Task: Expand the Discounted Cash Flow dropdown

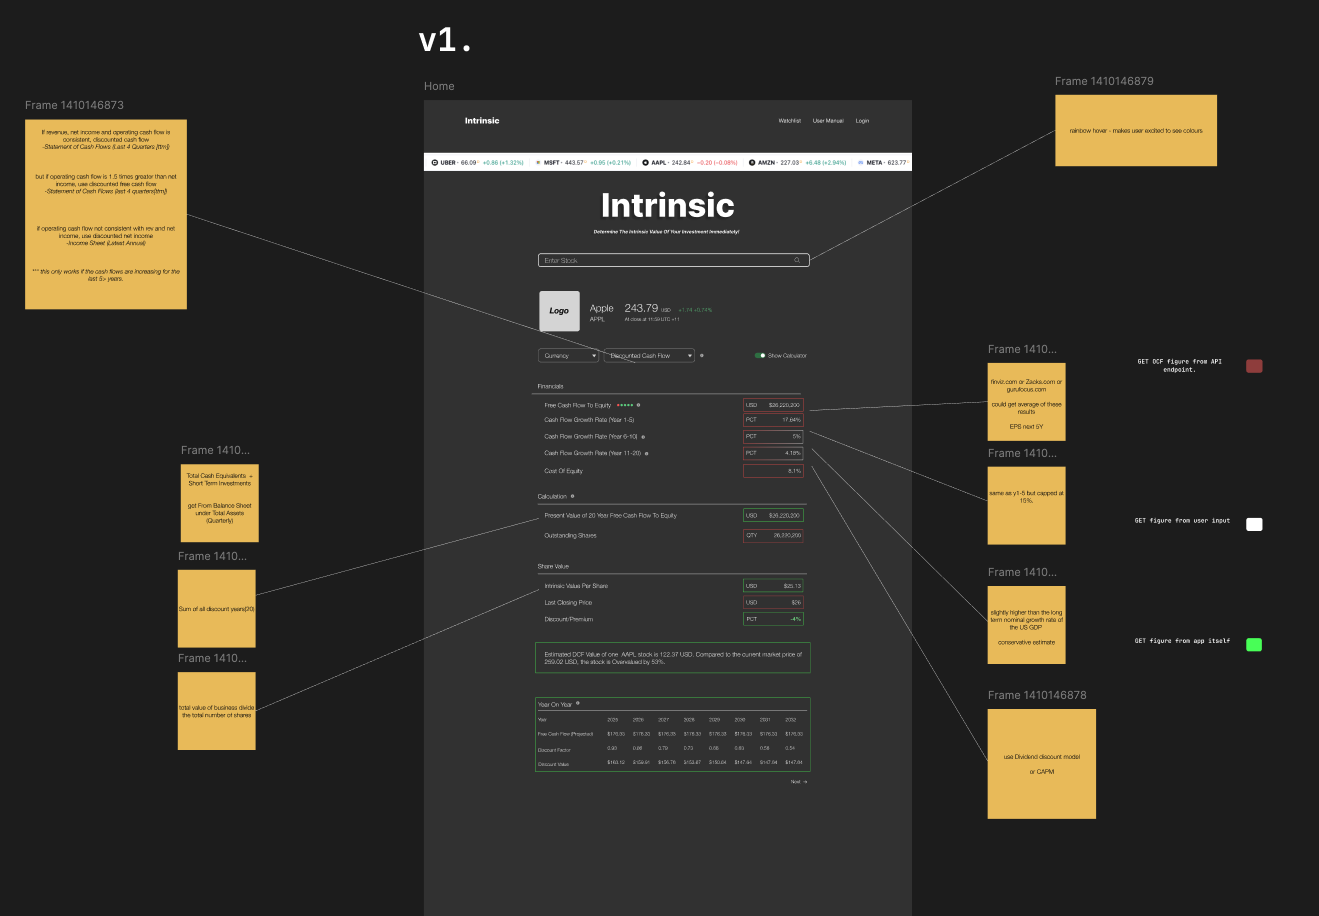Action: click(x=649, y=355)
